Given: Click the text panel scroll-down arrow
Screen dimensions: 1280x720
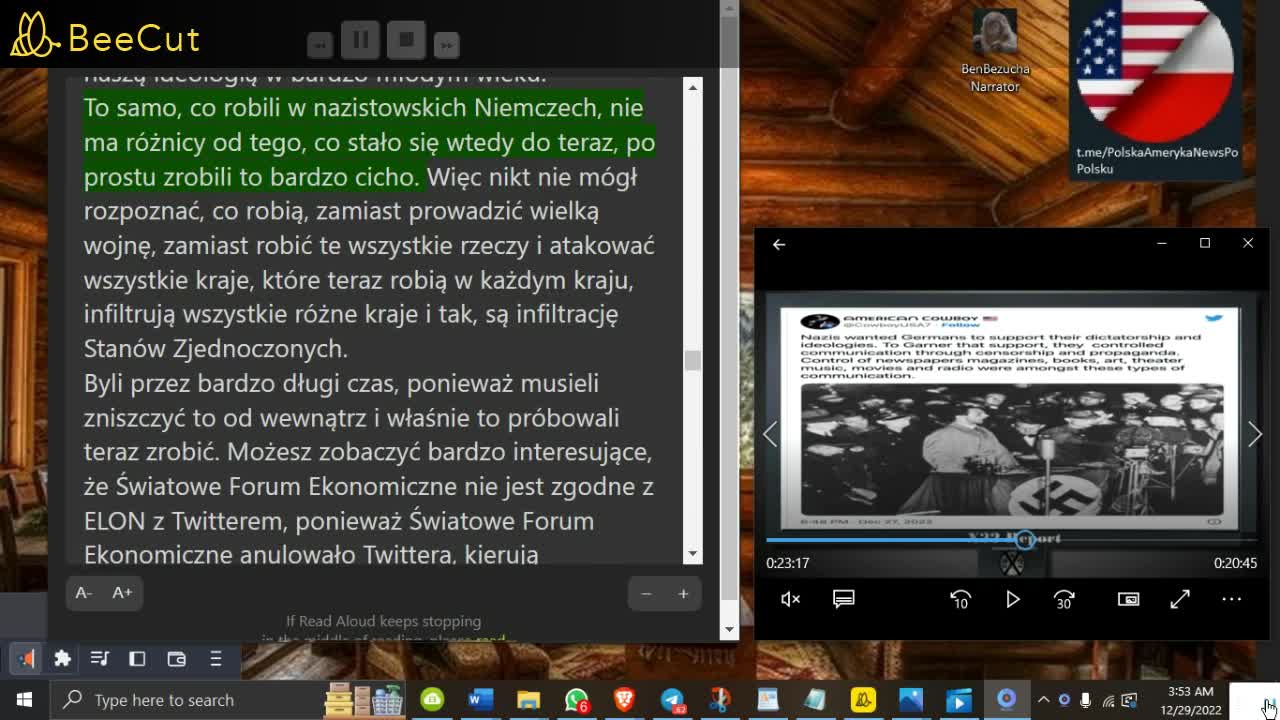Looking at the screenshot, I should tap(692, 554).
